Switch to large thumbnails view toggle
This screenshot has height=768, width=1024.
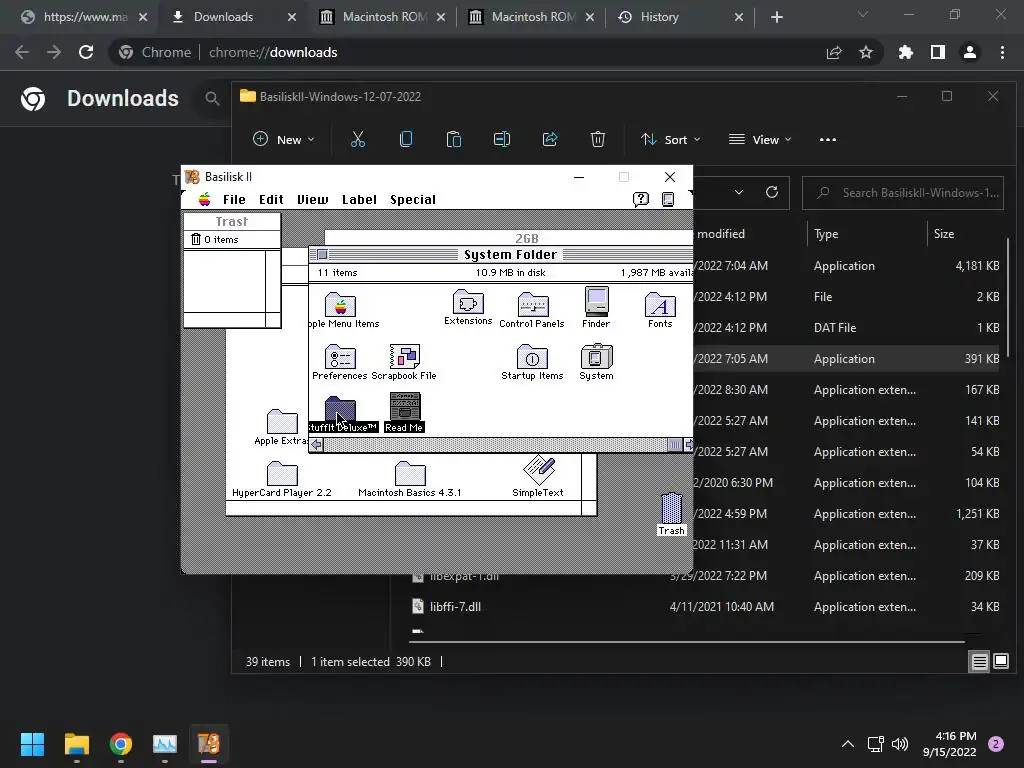(x=1000, y=661)
